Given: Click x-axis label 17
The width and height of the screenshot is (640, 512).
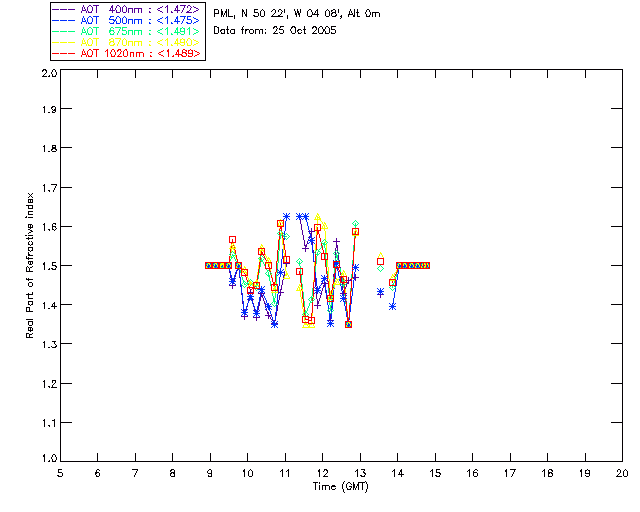Looking at the screenshot, I should coord(510,473).
